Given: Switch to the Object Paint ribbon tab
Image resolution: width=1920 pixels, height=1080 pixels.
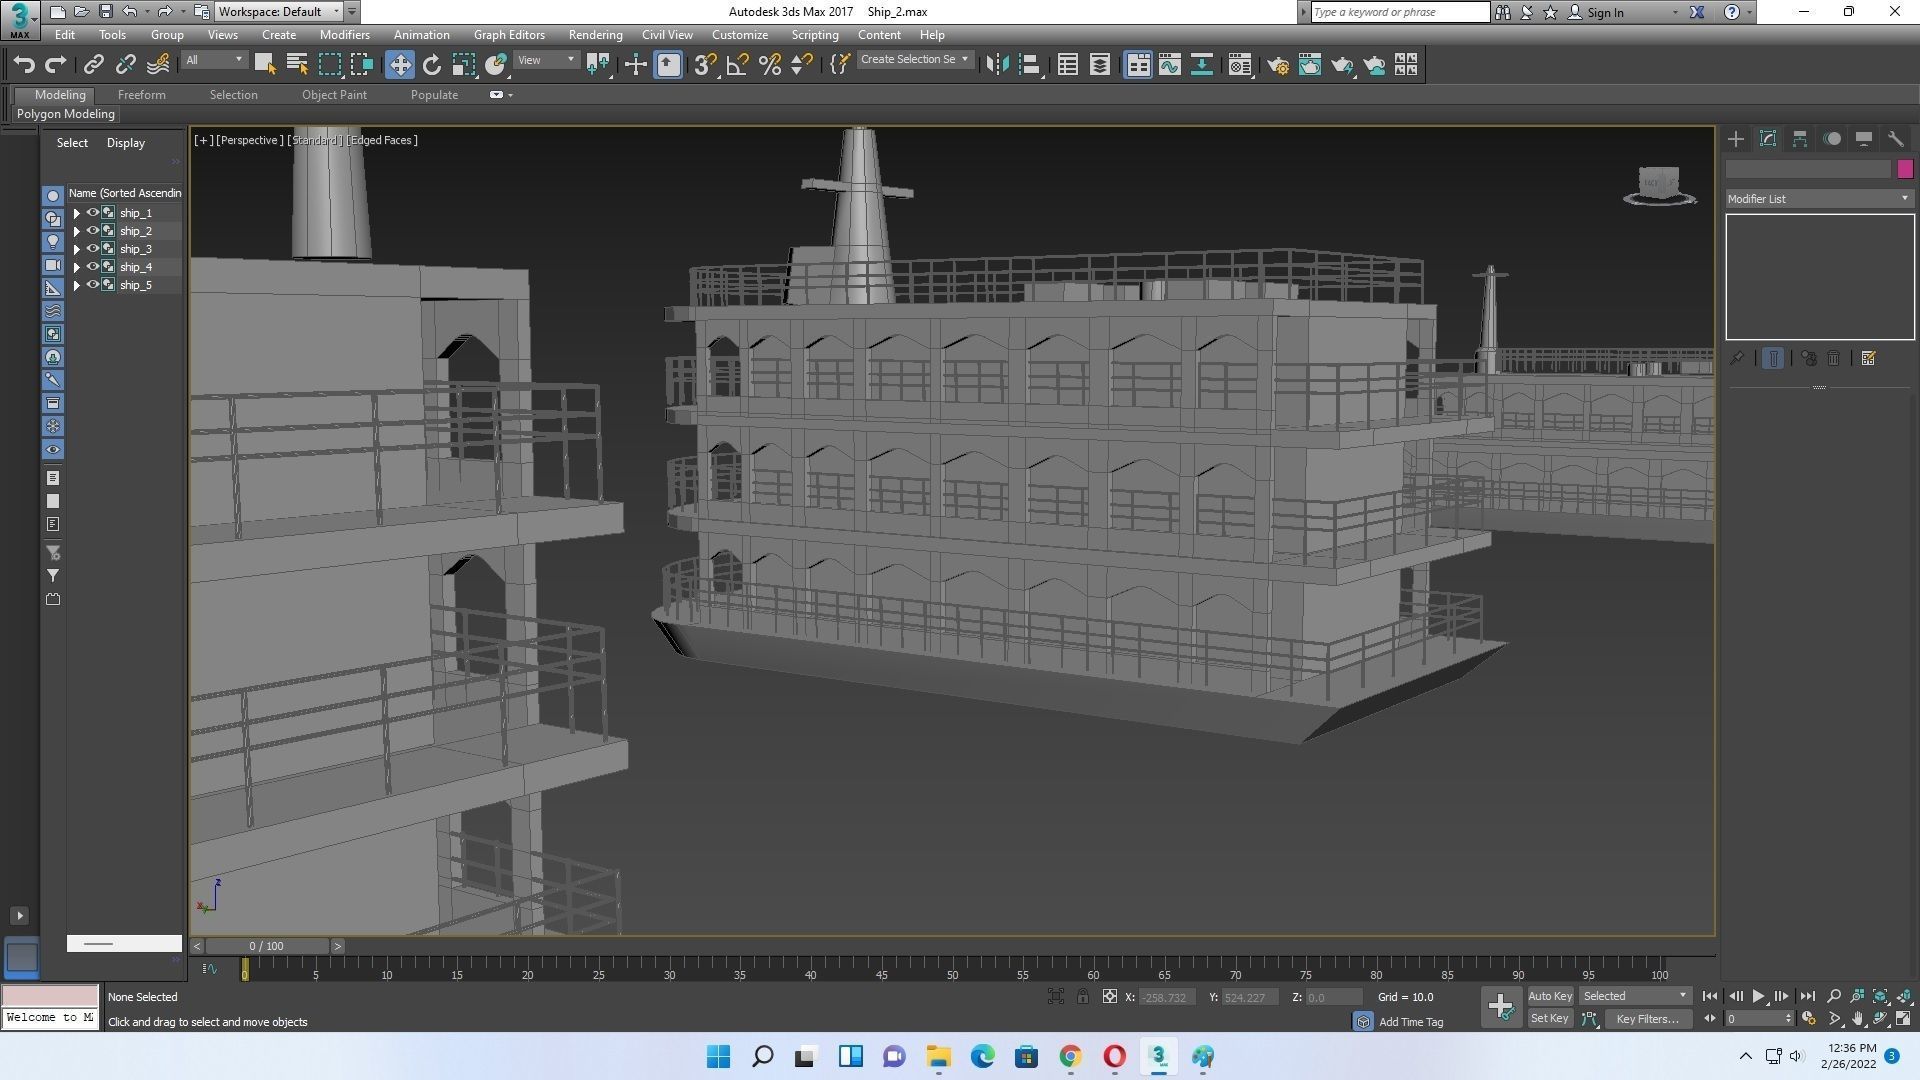Looking at the screenshot, I should pos(334,95).
